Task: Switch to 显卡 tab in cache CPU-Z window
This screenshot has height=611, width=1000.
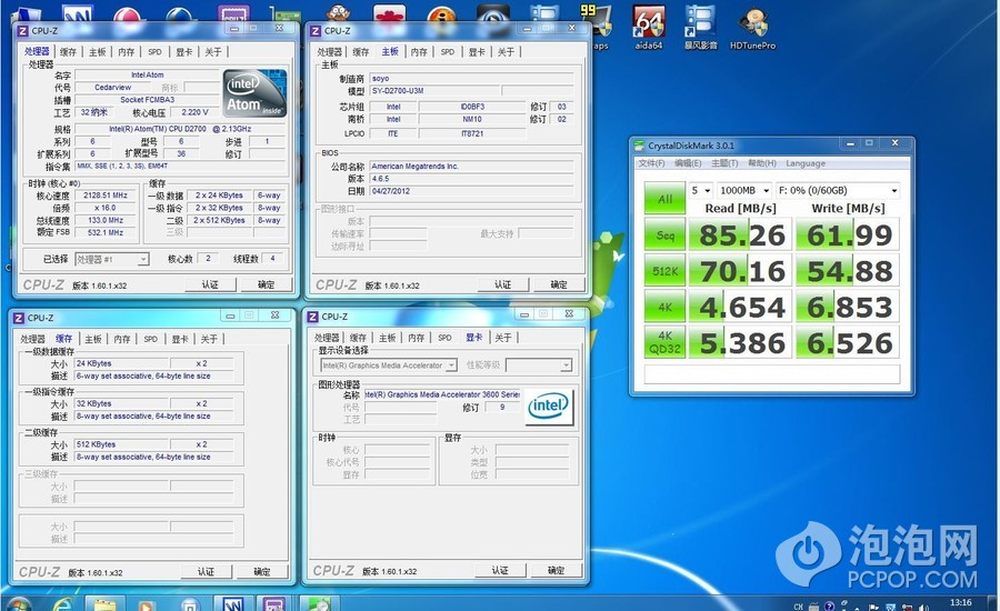Action: pos(180,339)
